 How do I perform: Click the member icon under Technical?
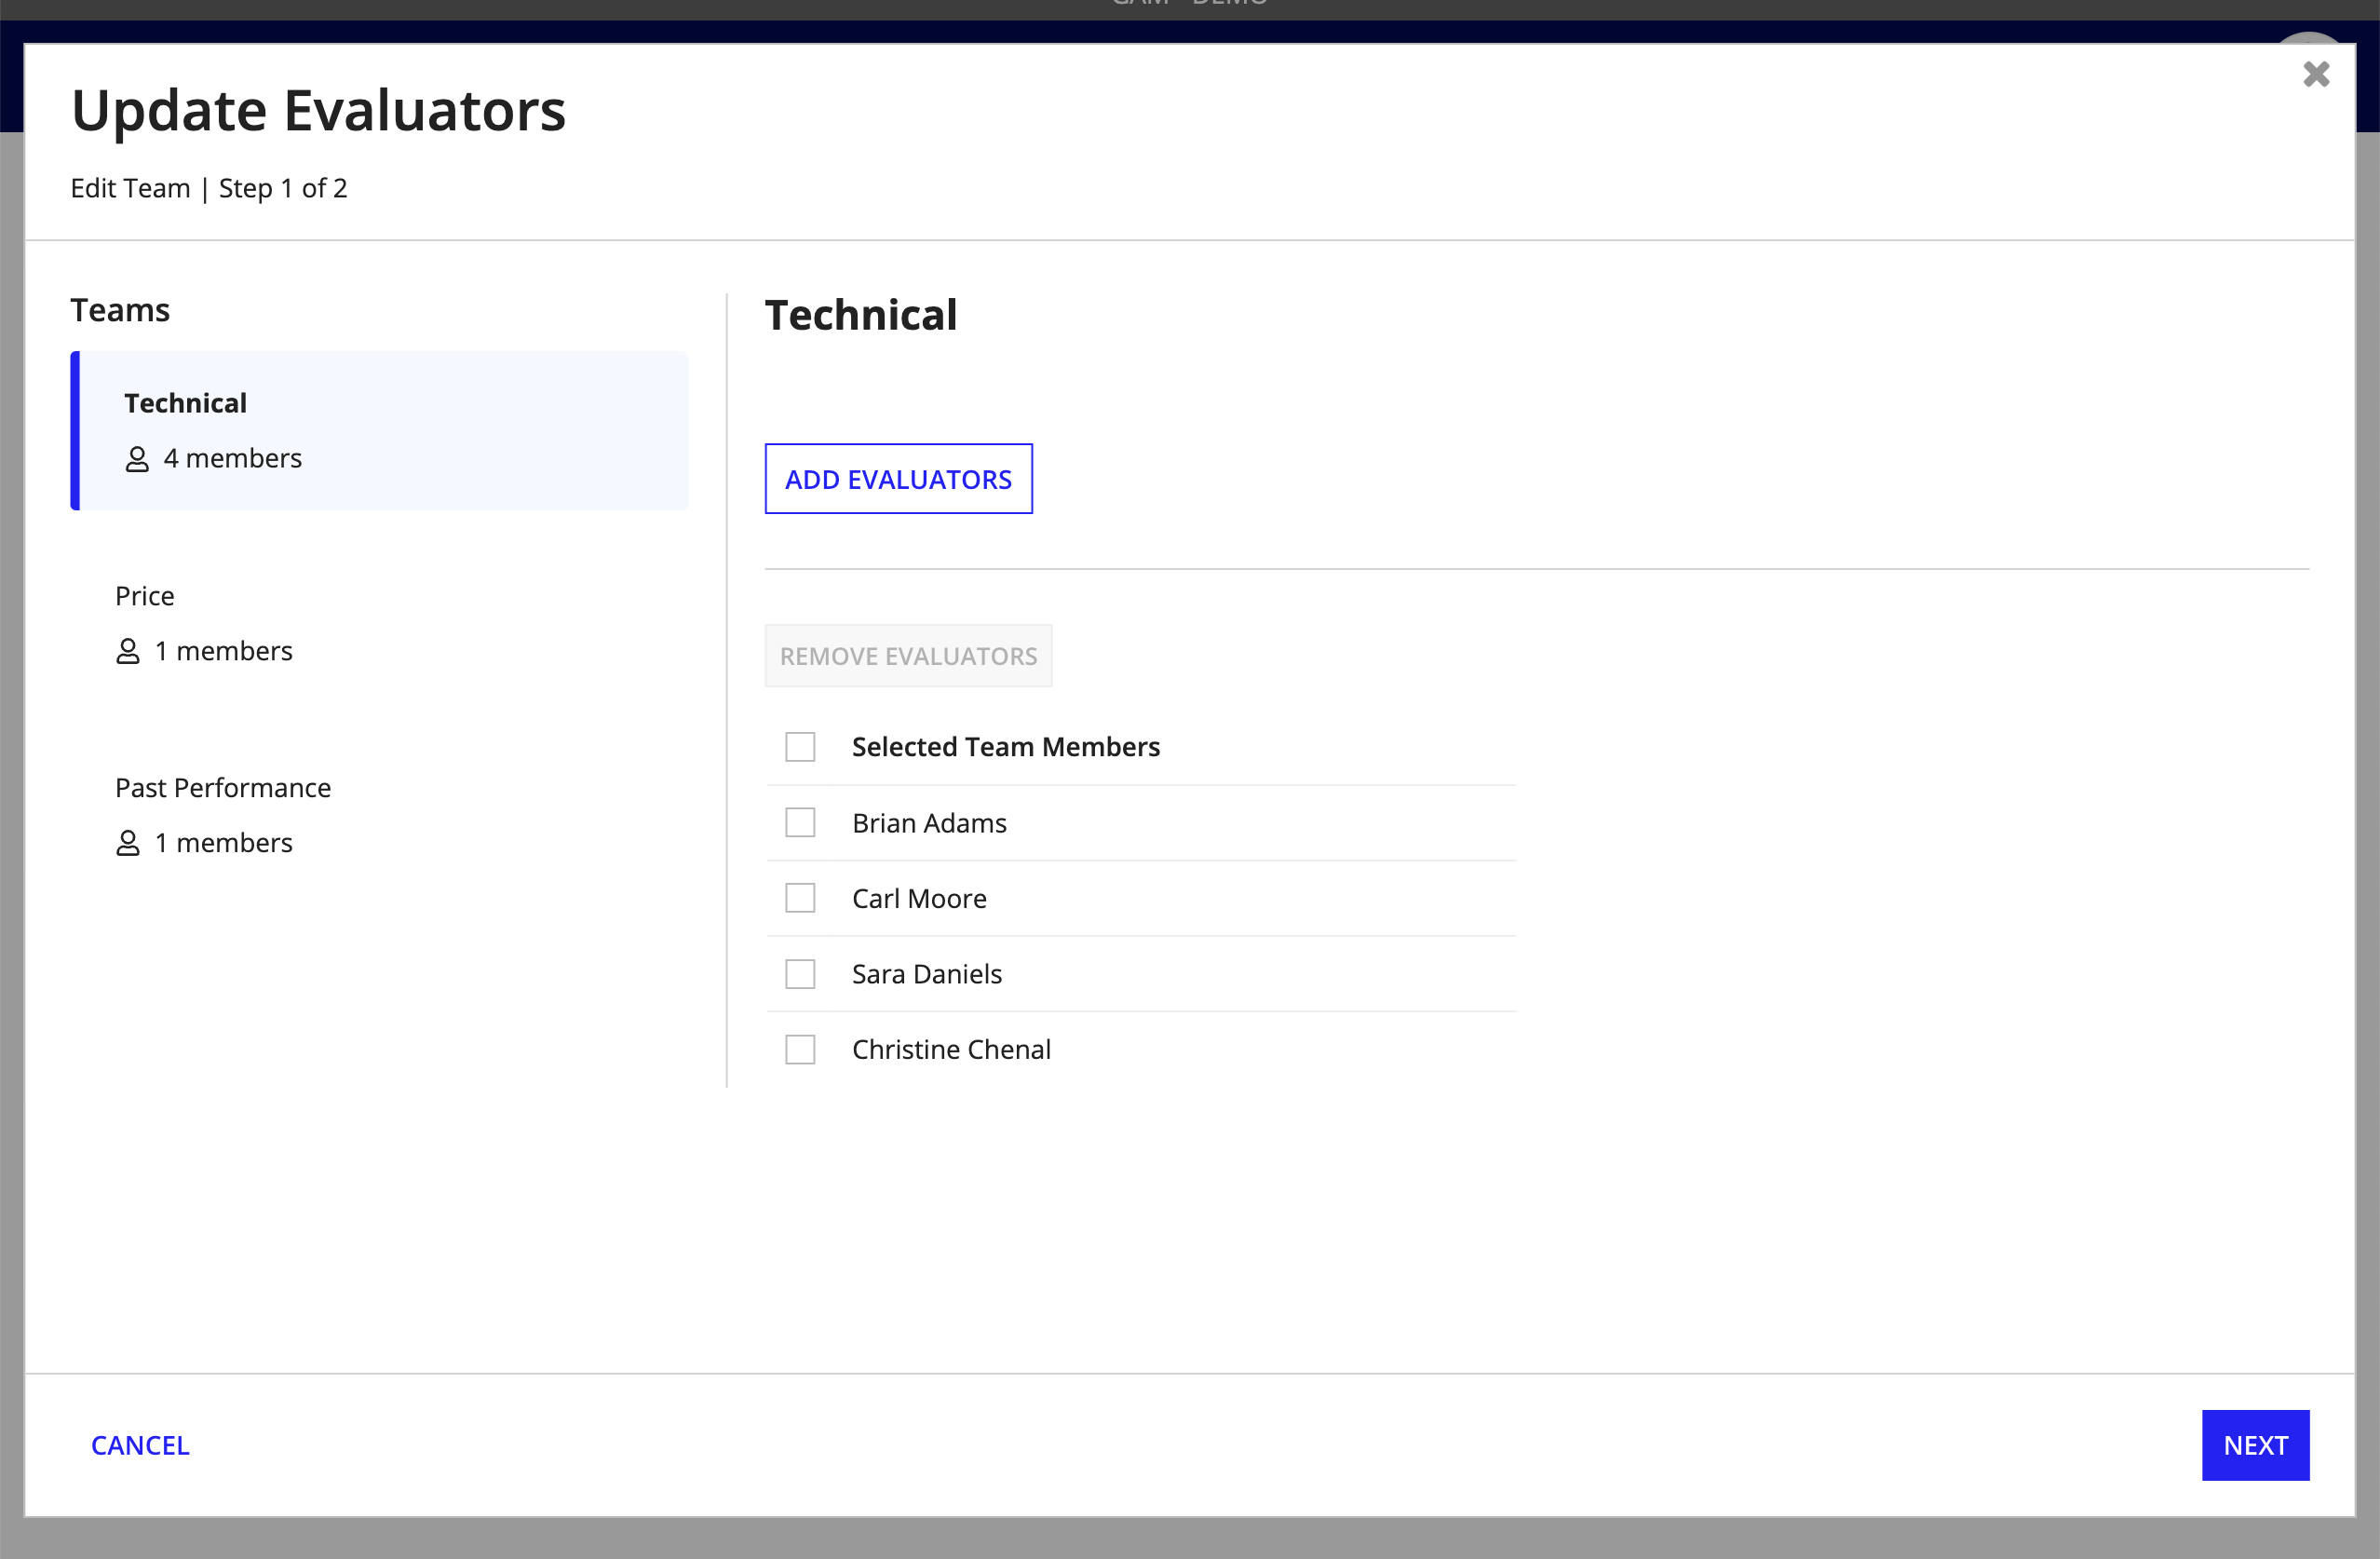137,459
